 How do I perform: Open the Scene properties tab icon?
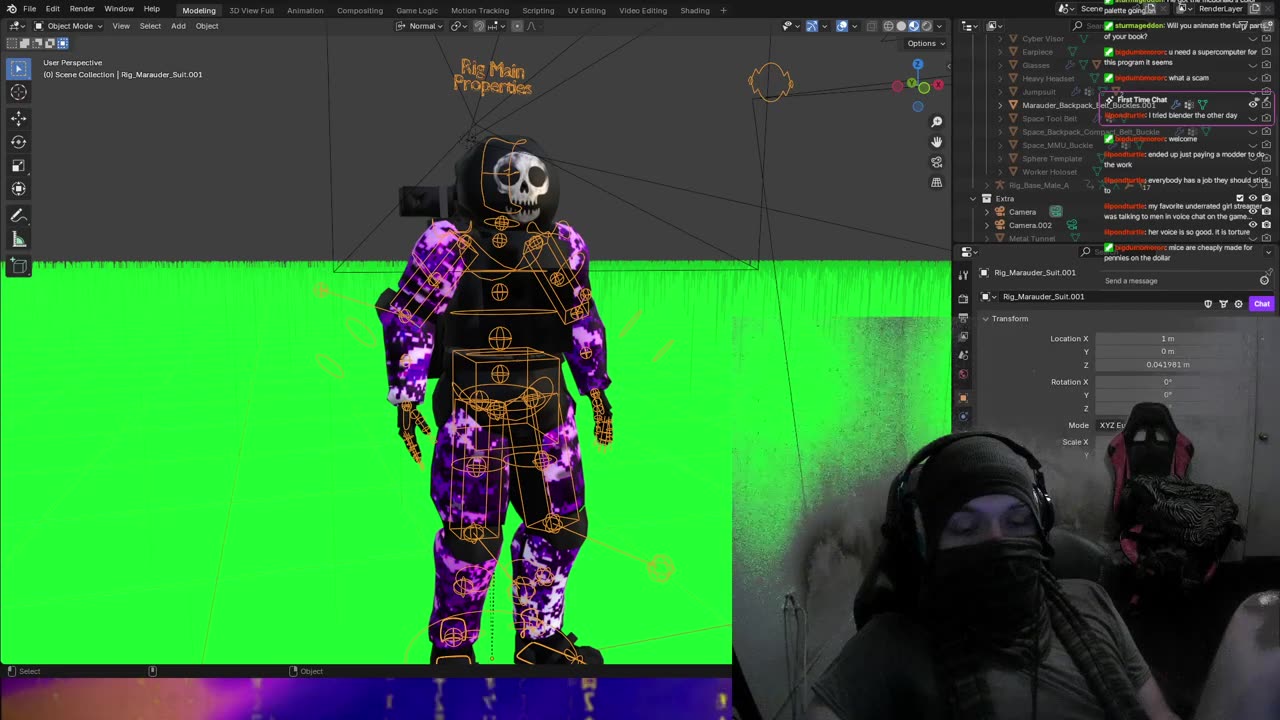[x=963, y=355]
